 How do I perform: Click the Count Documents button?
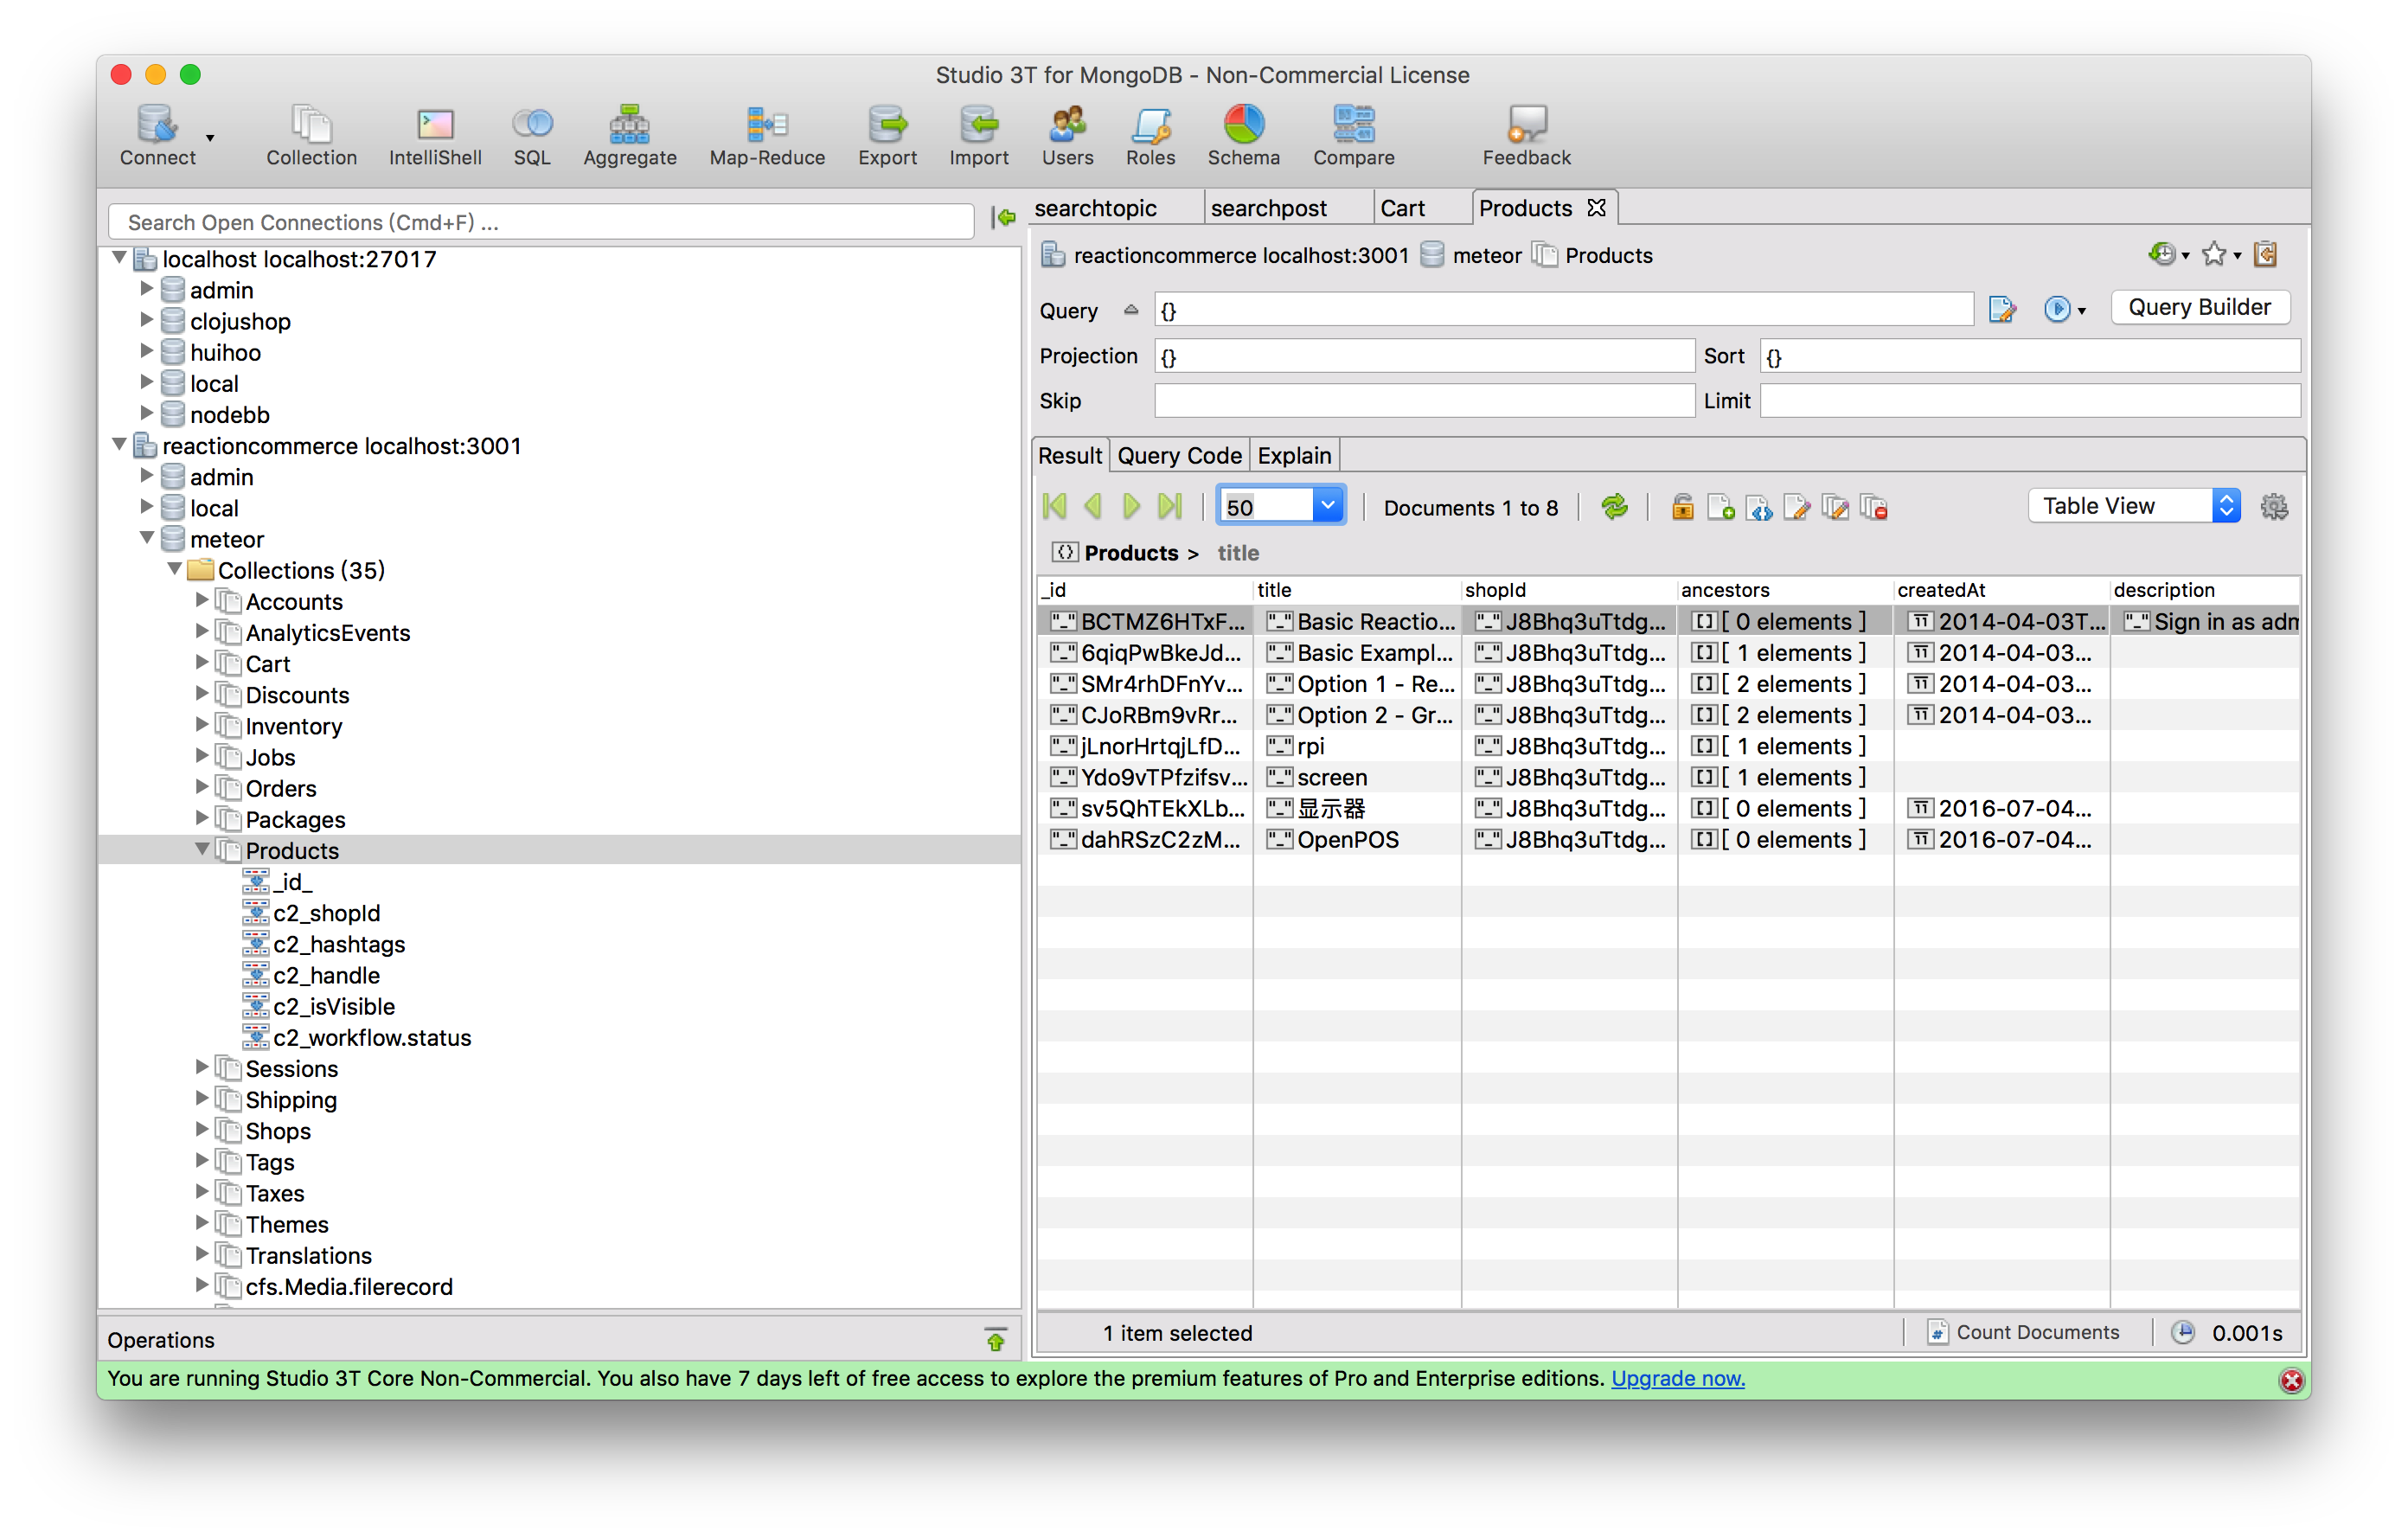coord(2024,1332)
